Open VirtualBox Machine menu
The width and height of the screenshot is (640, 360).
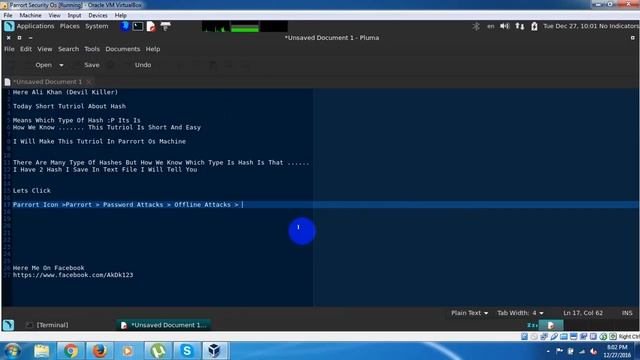point(31,16)
